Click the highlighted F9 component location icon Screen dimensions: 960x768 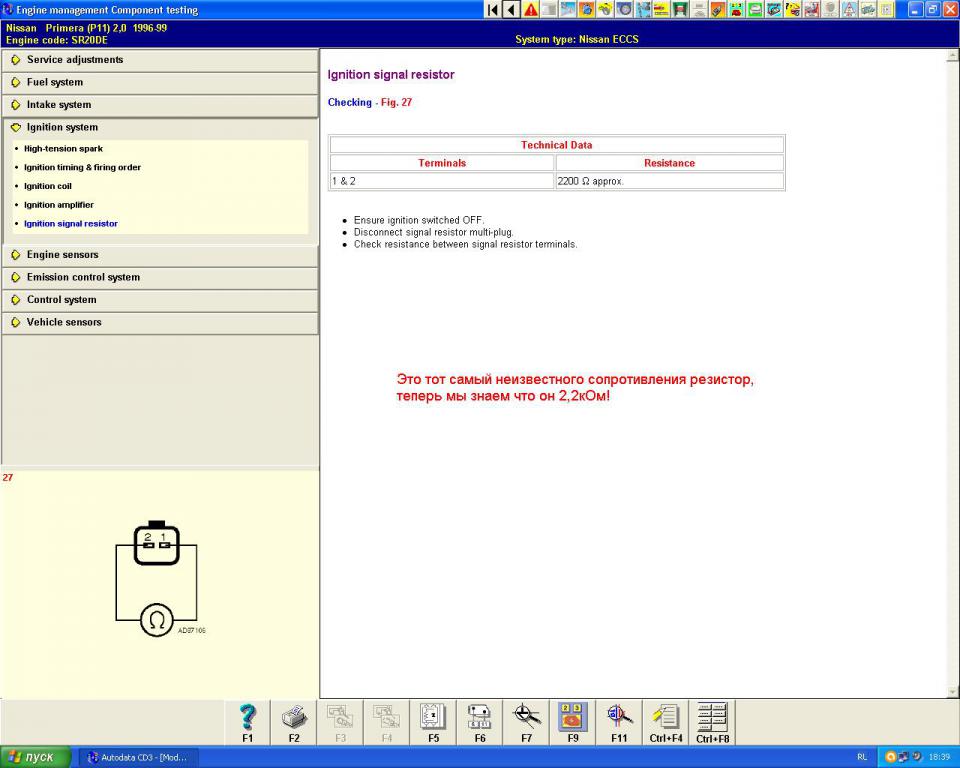point(573,723)
